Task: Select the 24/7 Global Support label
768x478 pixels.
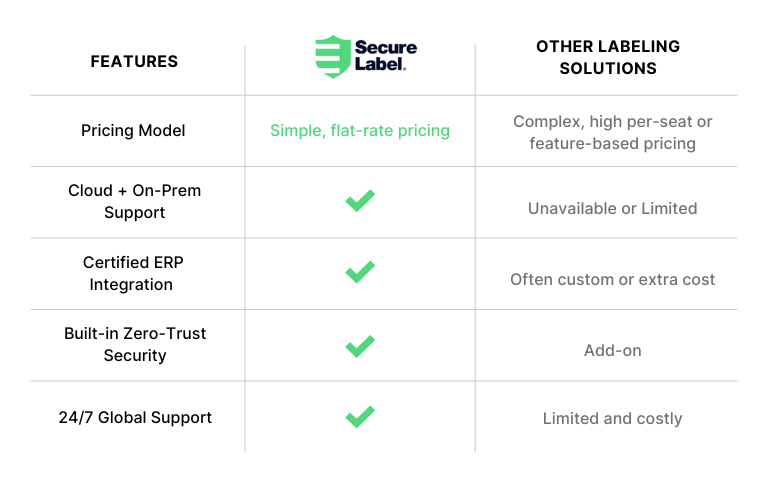Action: pos(135,418)
